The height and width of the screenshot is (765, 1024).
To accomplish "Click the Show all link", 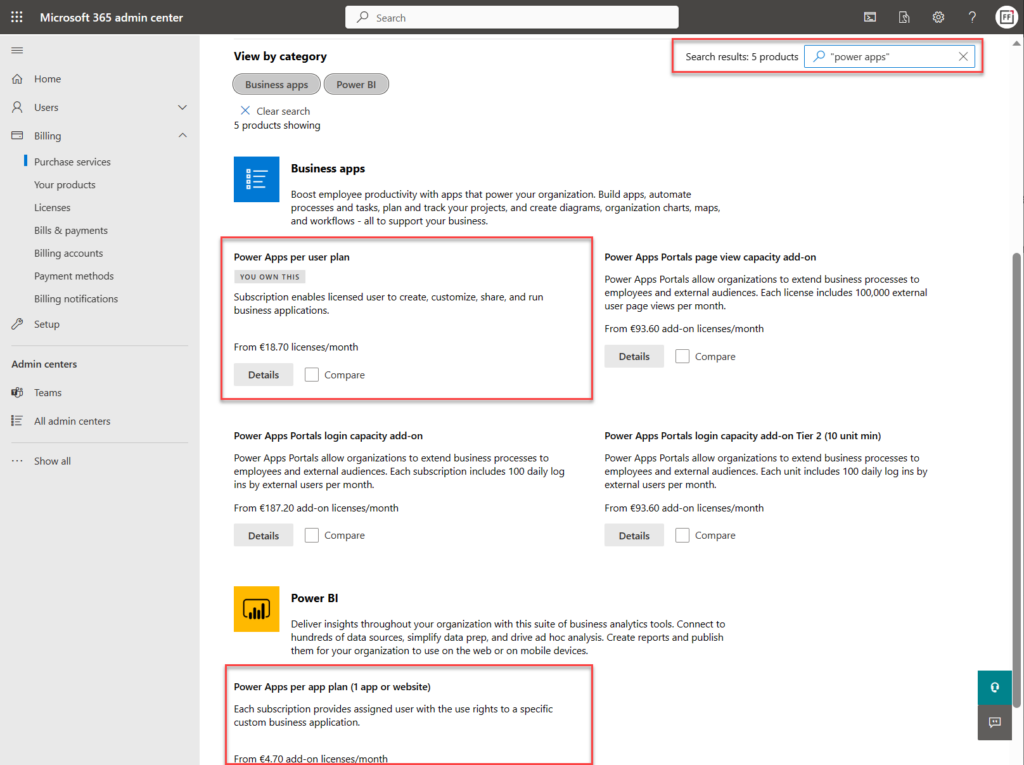I will coord(52,461).
